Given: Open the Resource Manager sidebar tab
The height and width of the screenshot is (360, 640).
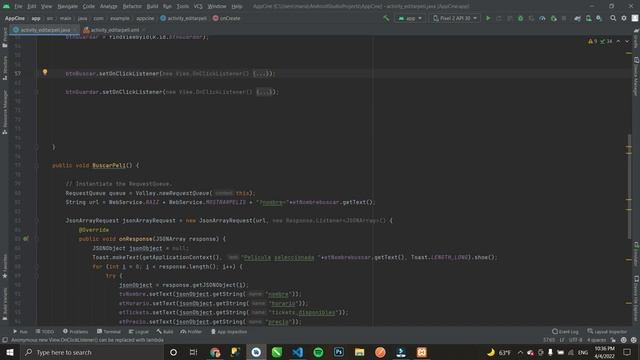Looking at the screenshot, I should (x=5, y=112).
